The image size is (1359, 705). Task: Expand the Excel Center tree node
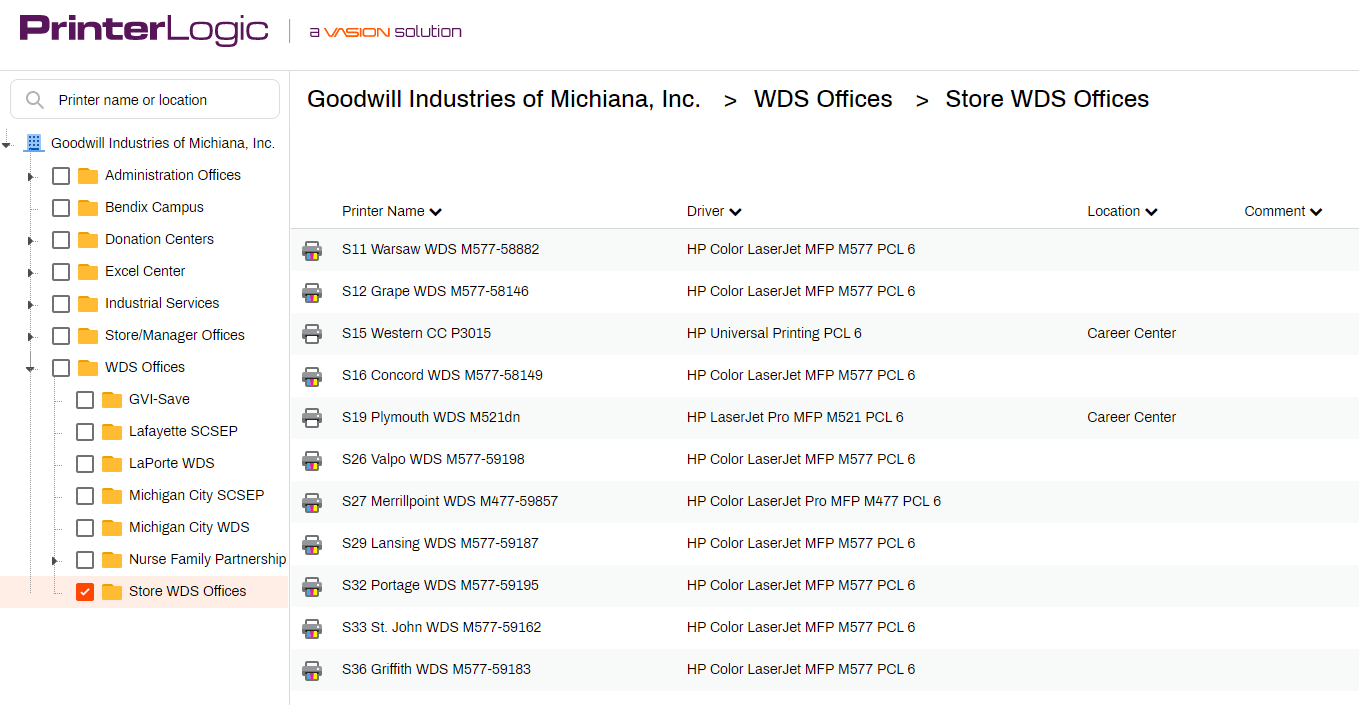click(31, 273)
